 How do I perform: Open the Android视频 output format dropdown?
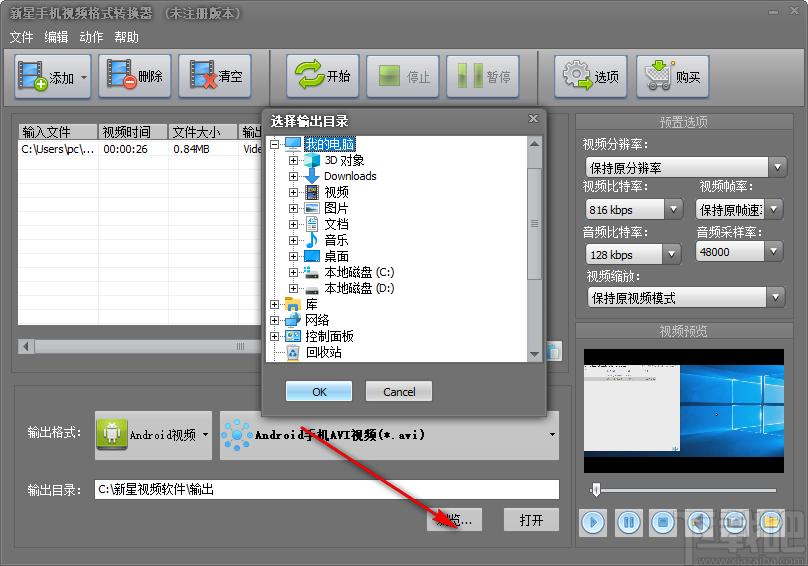coord(154,435)
